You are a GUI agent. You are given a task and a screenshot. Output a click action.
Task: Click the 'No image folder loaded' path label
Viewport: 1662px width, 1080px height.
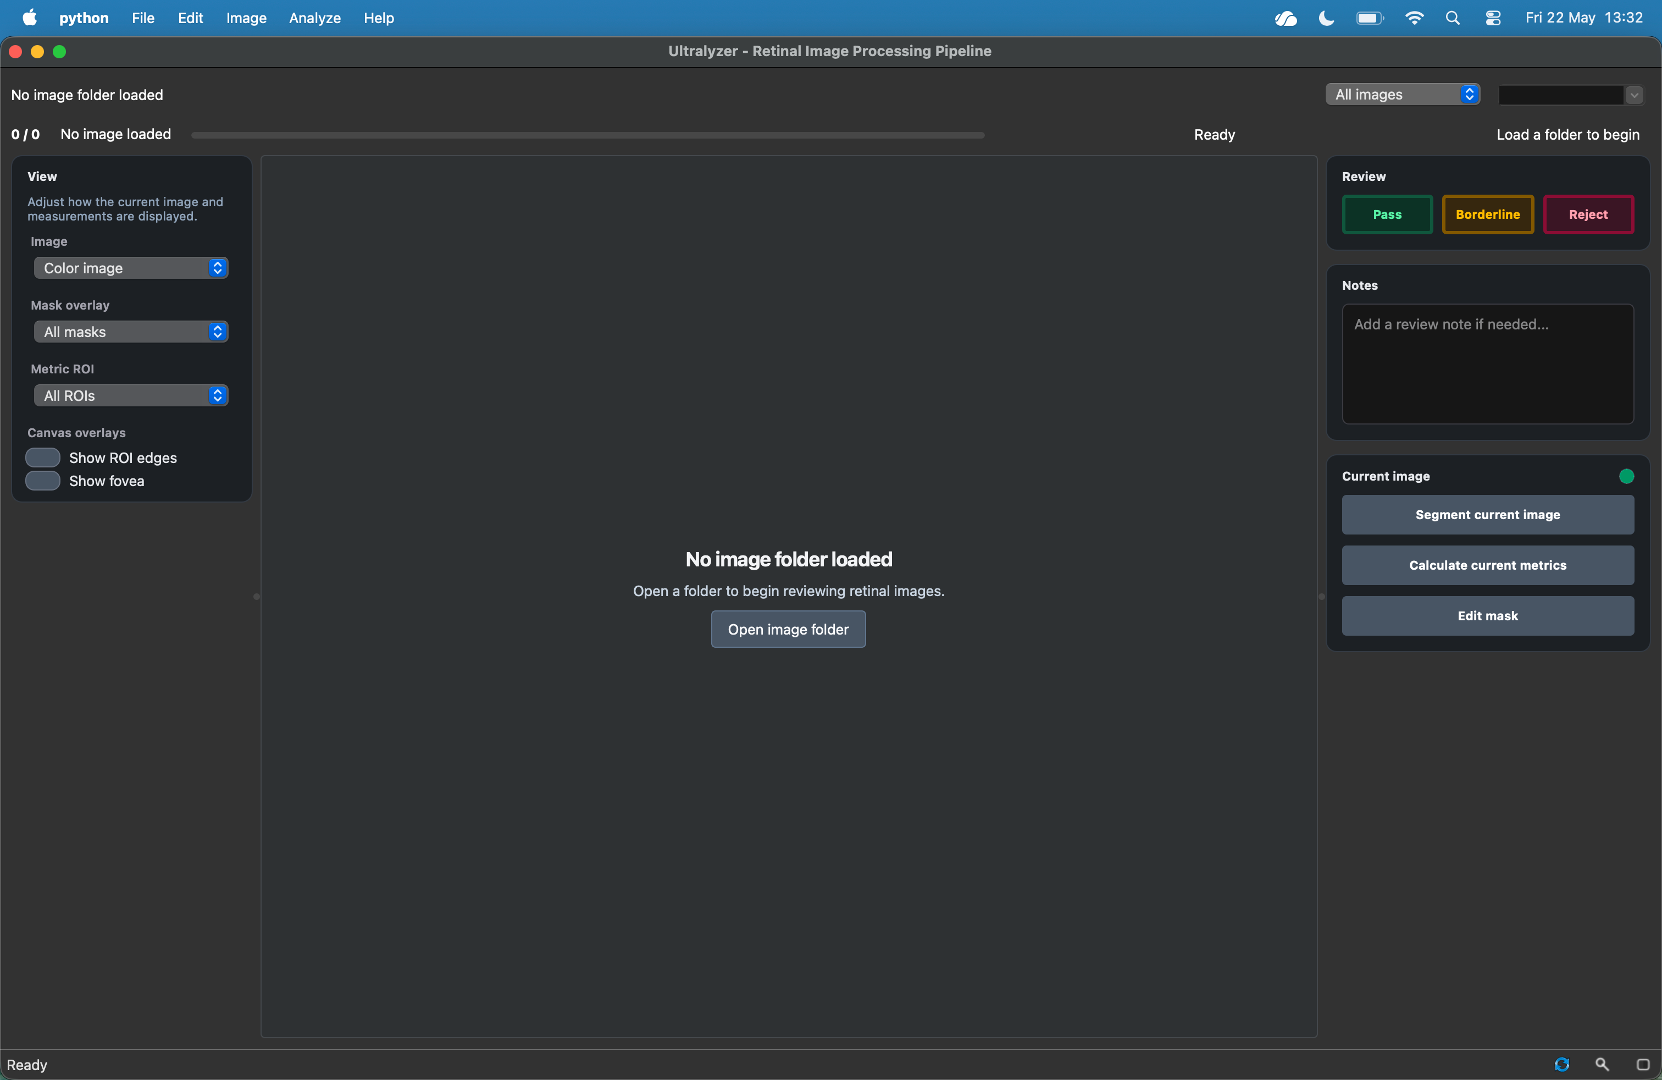[x=87, y=95]
